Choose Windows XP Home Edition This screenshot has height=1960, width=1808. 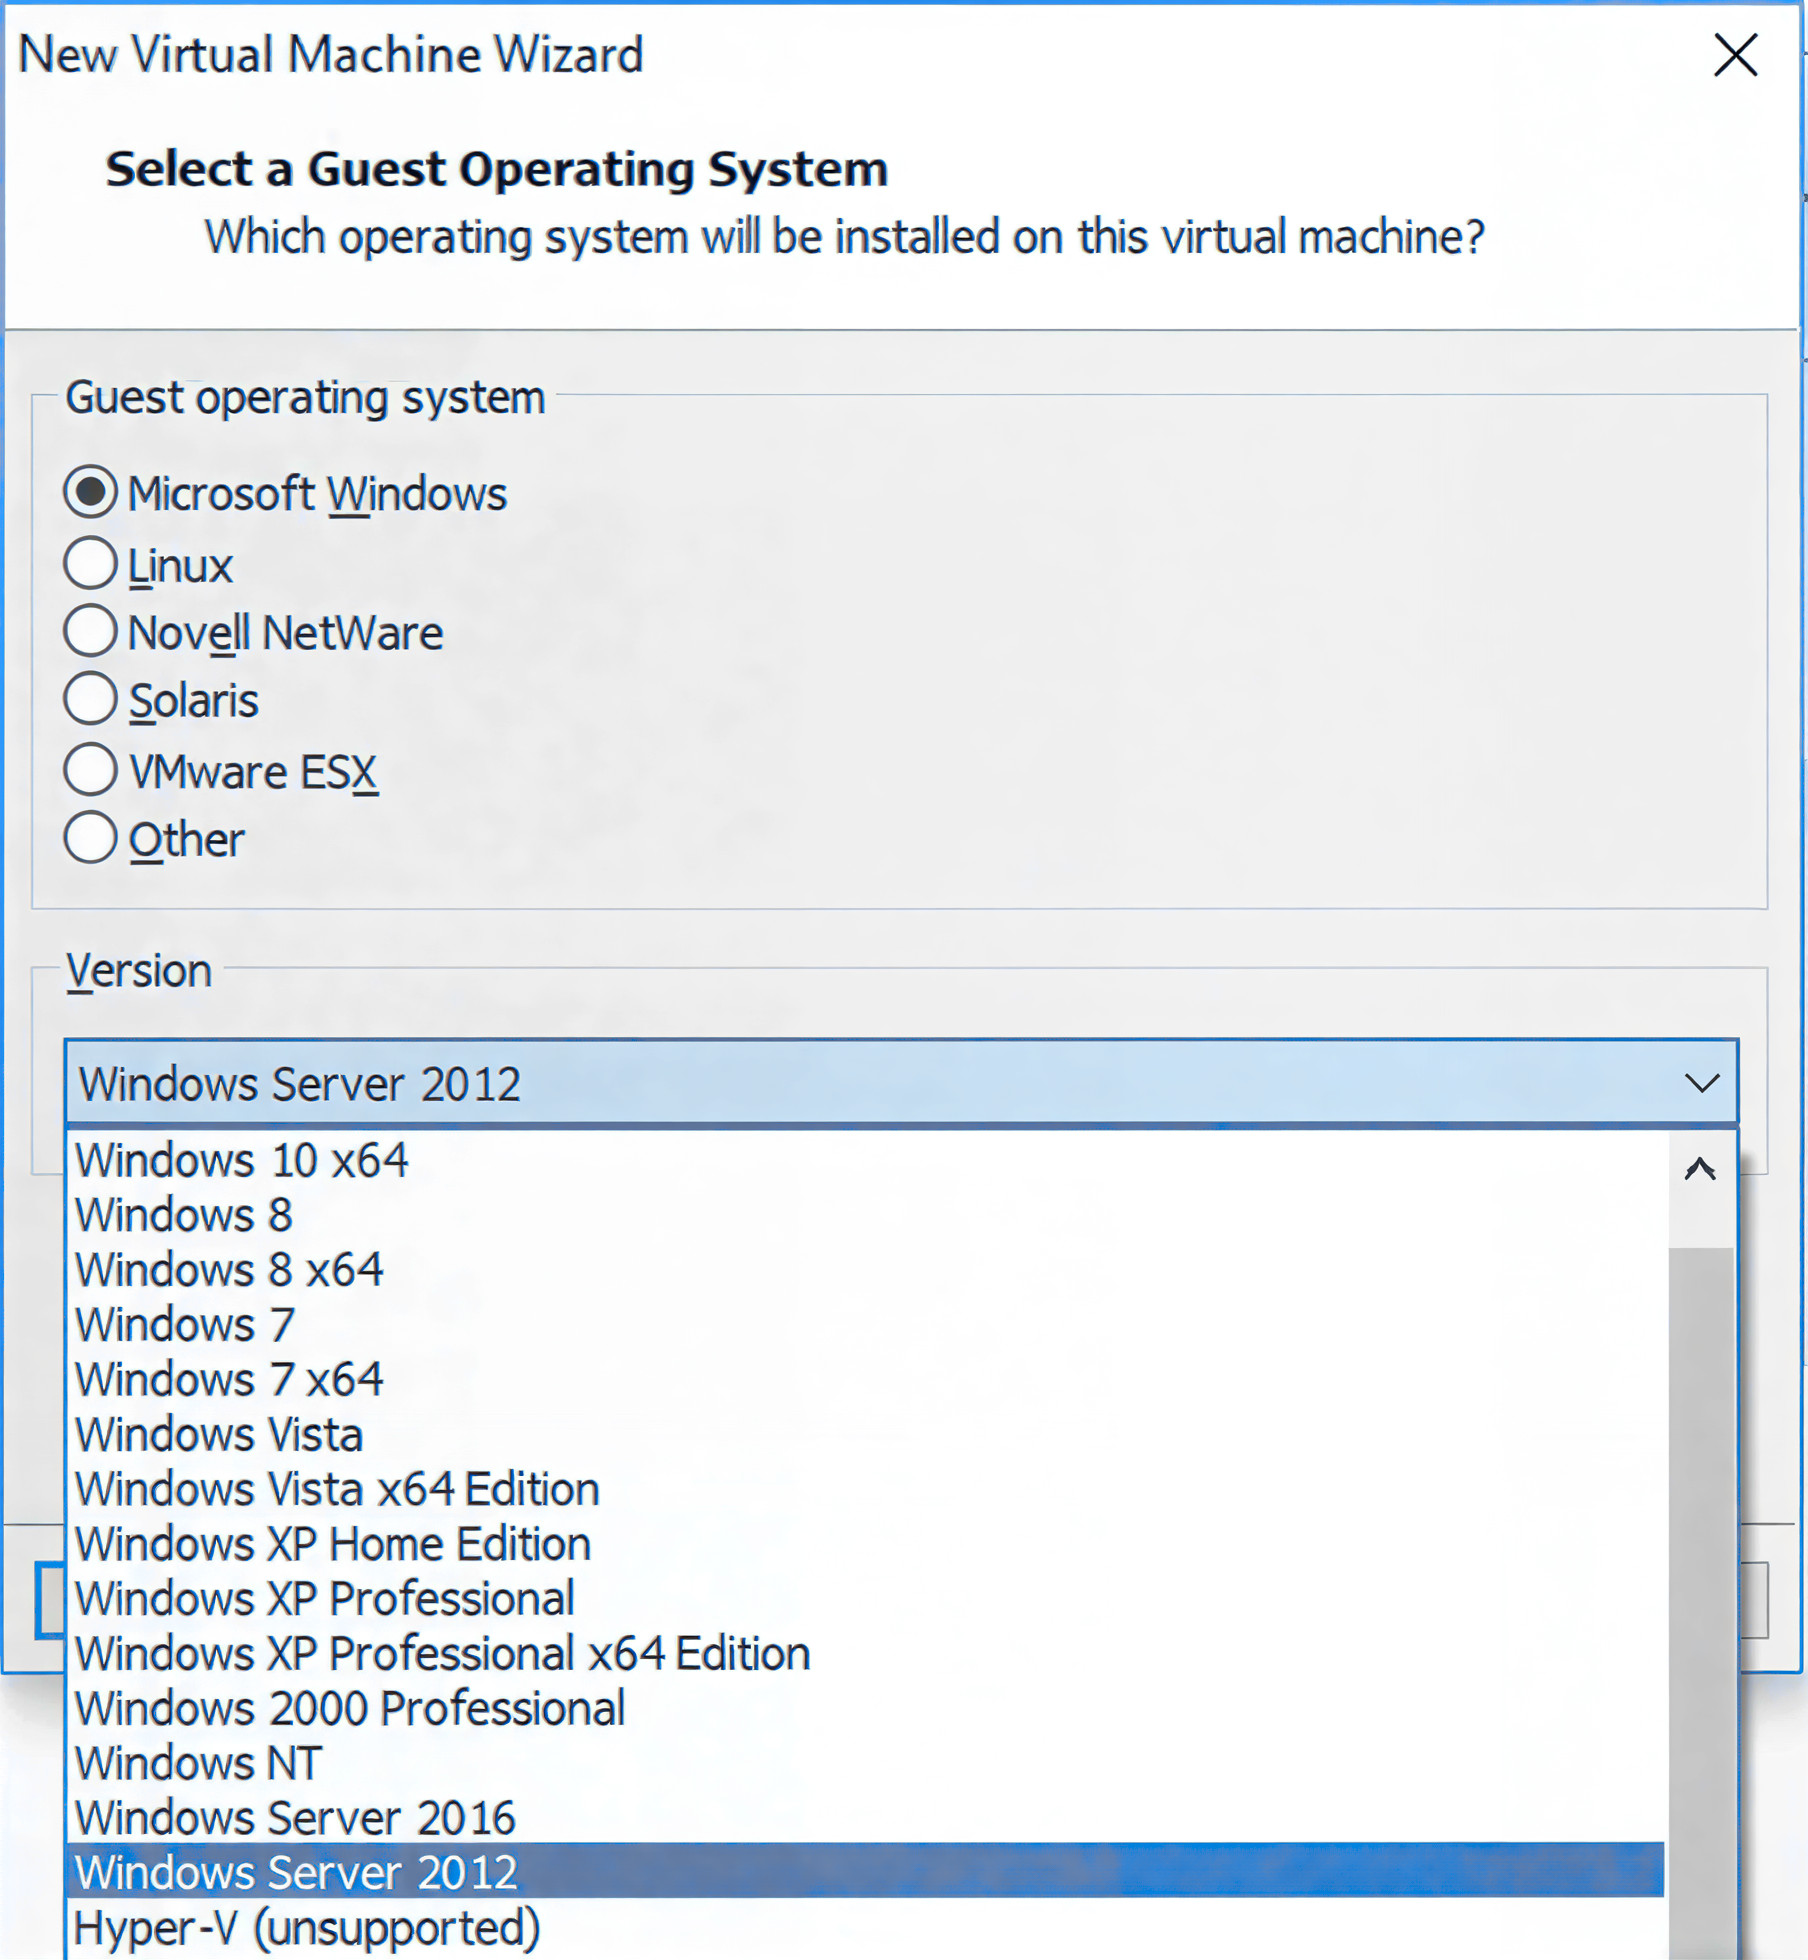pos(333,1544)
